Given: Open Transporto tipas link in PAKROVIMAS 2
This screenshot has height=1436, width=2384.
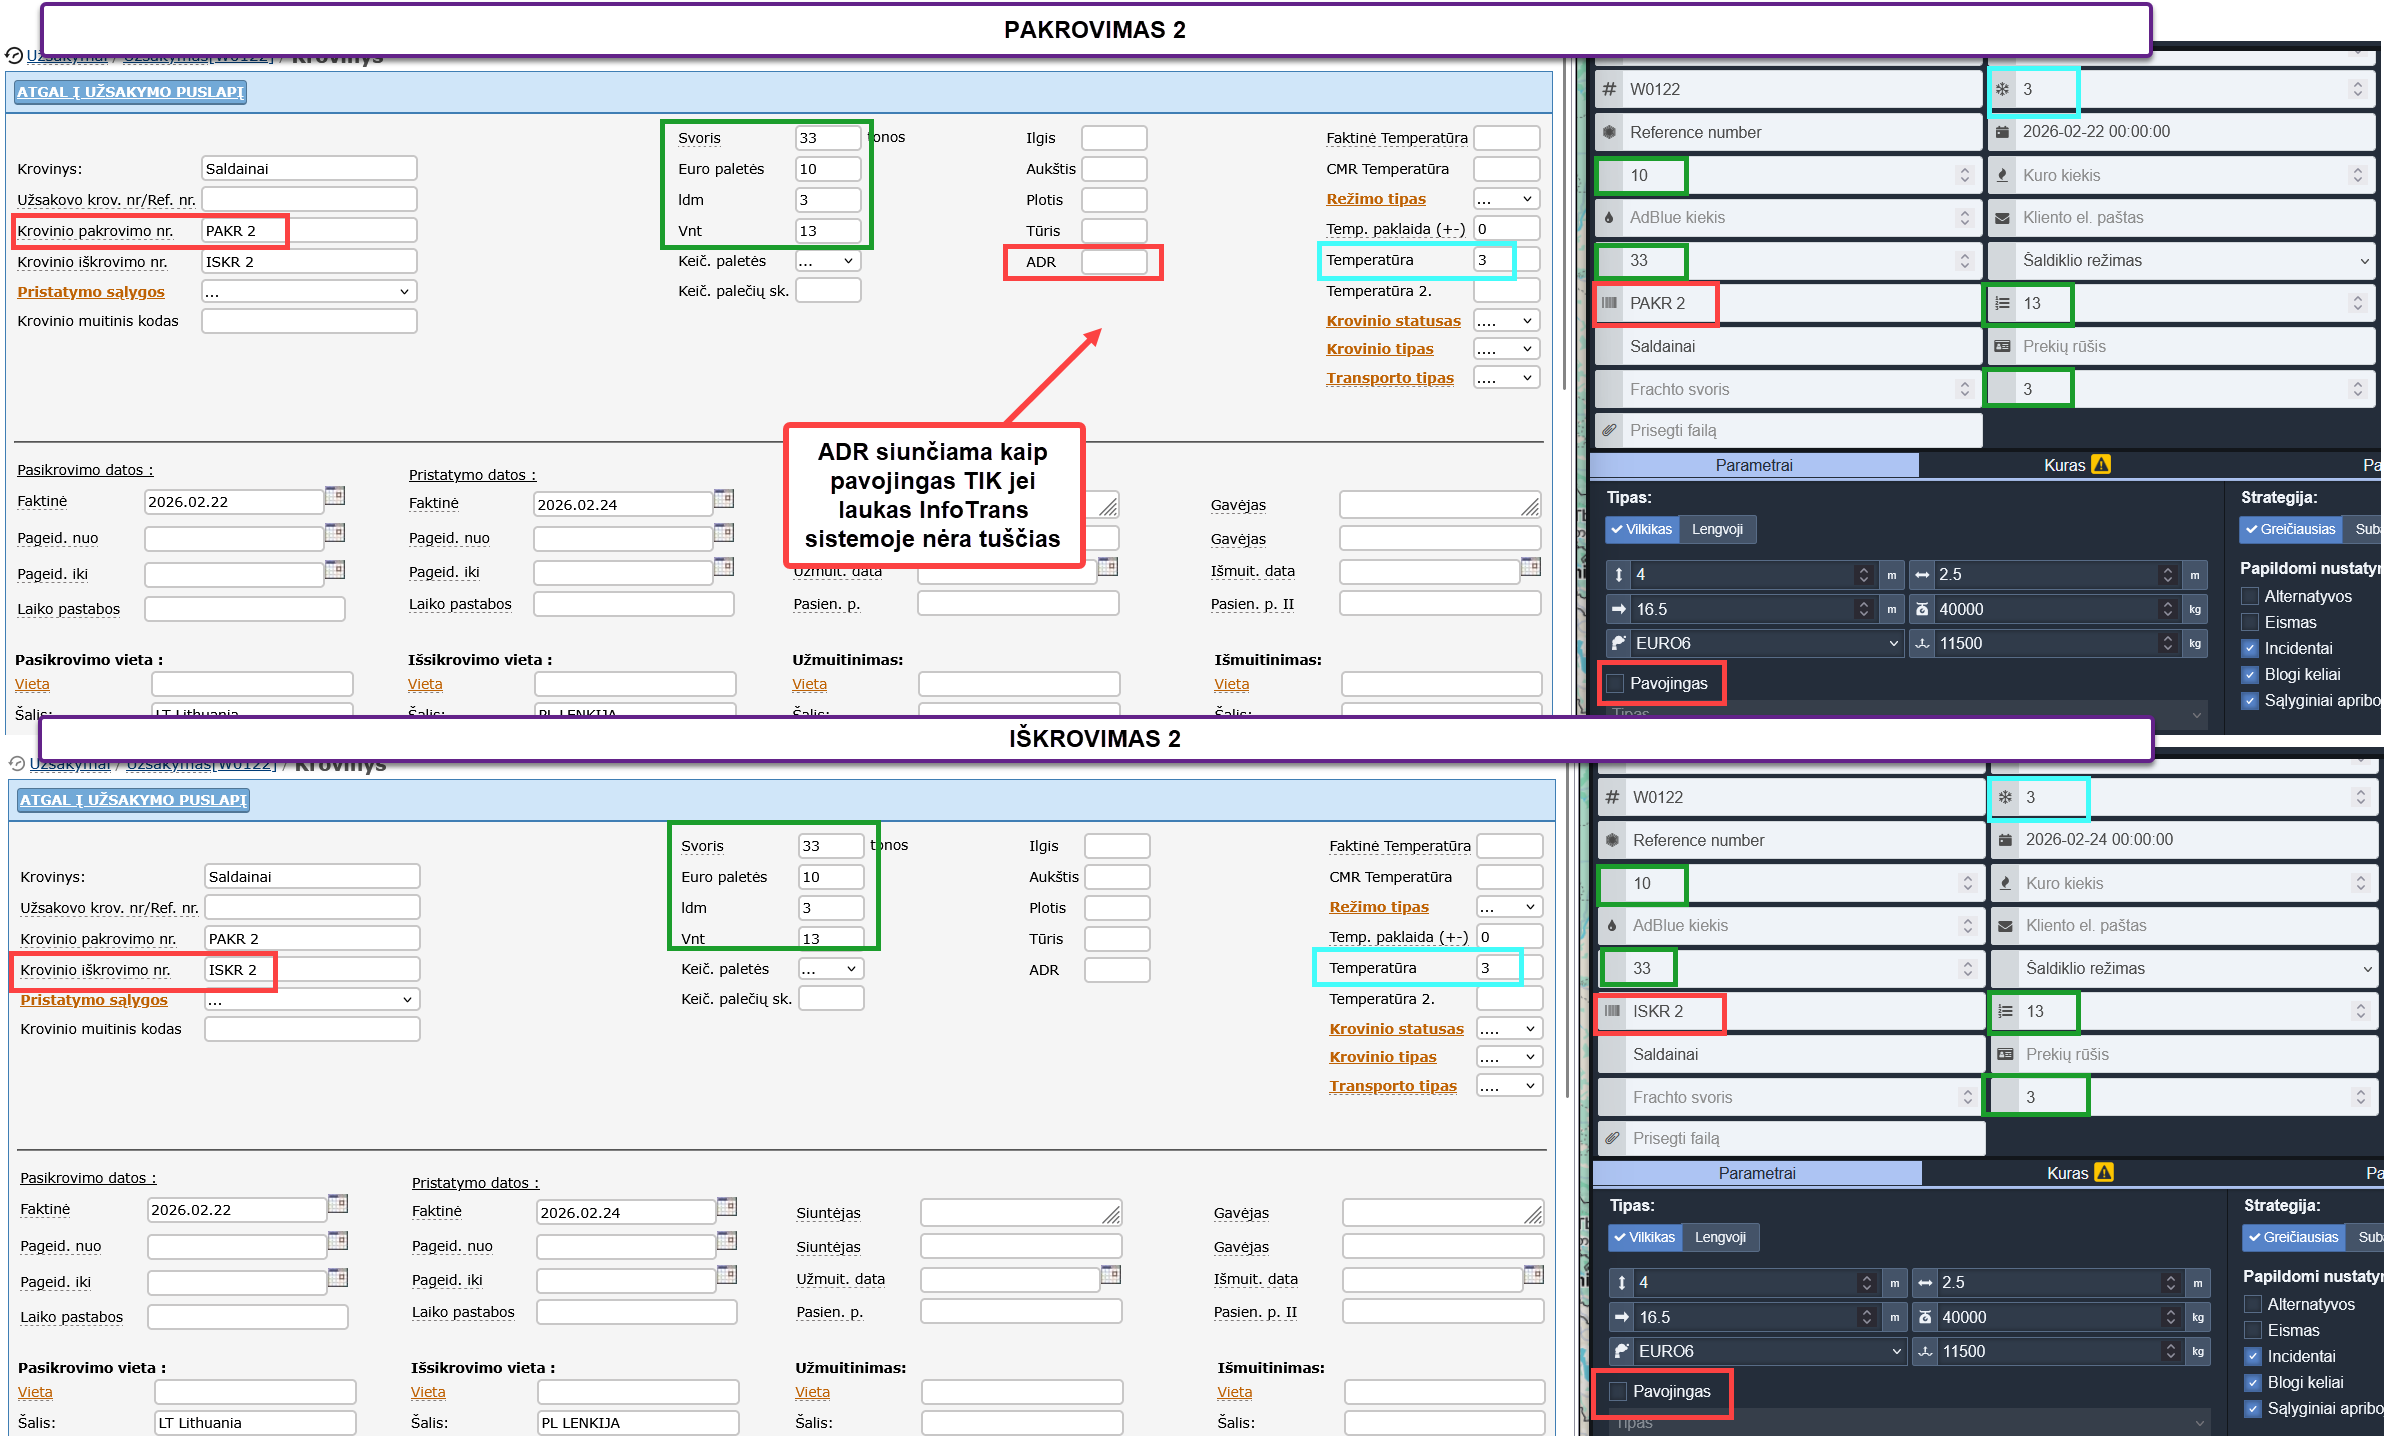Looking at the screenshot, I should [x=1390, y=378].
